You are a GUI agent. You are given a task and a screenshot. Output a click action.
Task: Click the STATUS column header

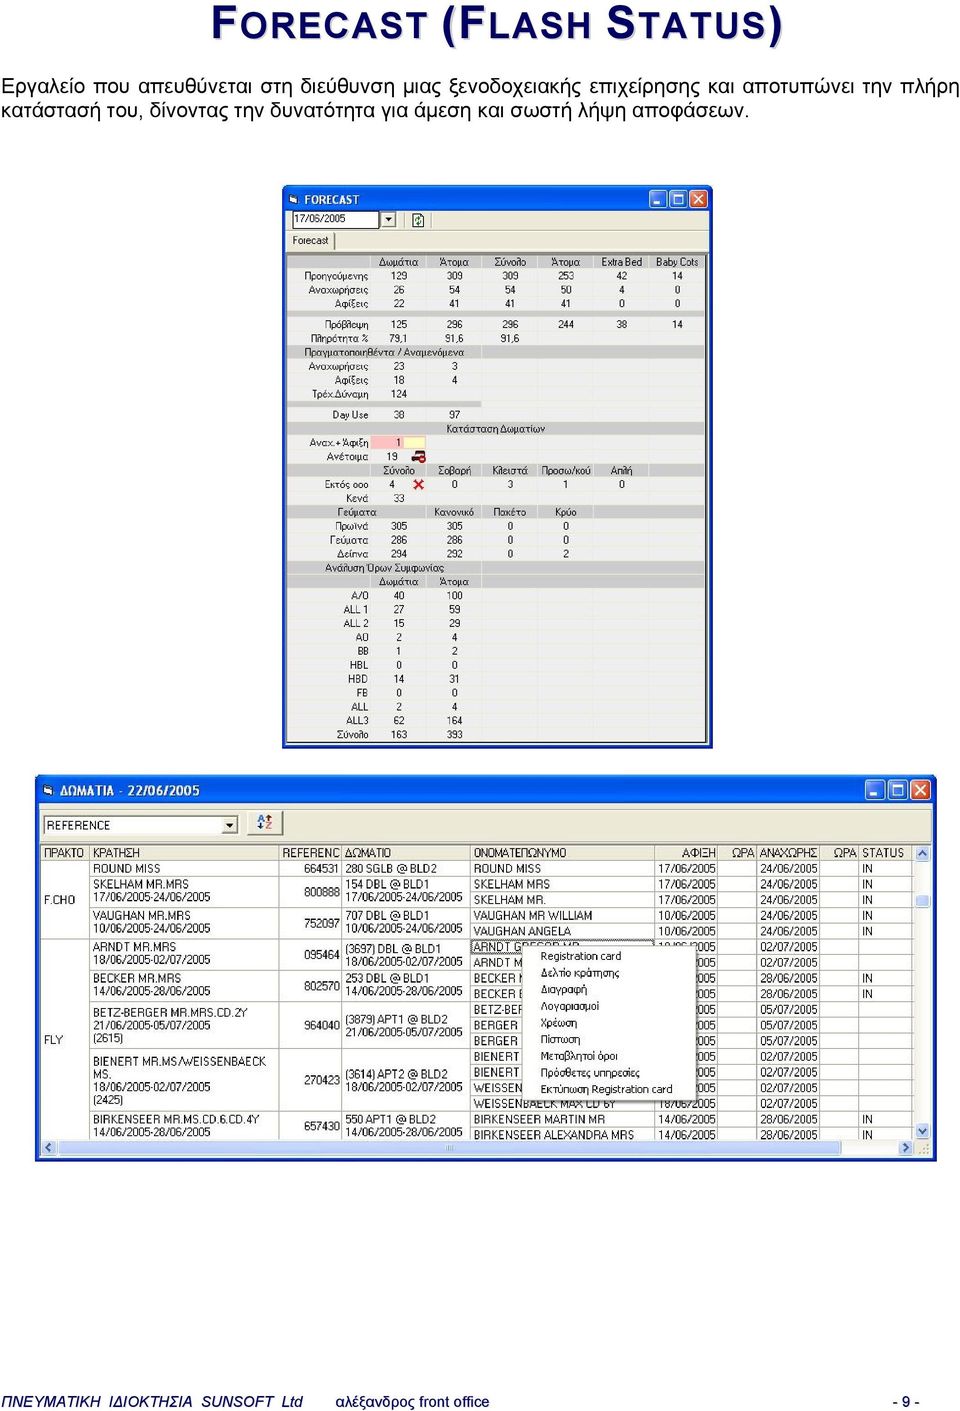pos(885,853)
